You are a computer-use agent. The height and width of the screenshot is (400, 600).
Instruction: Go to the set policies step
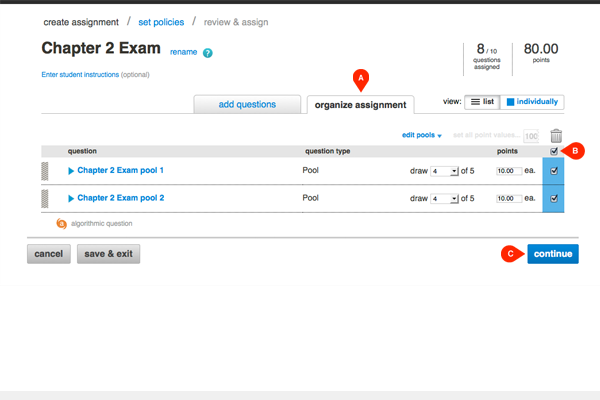[160, 22]
